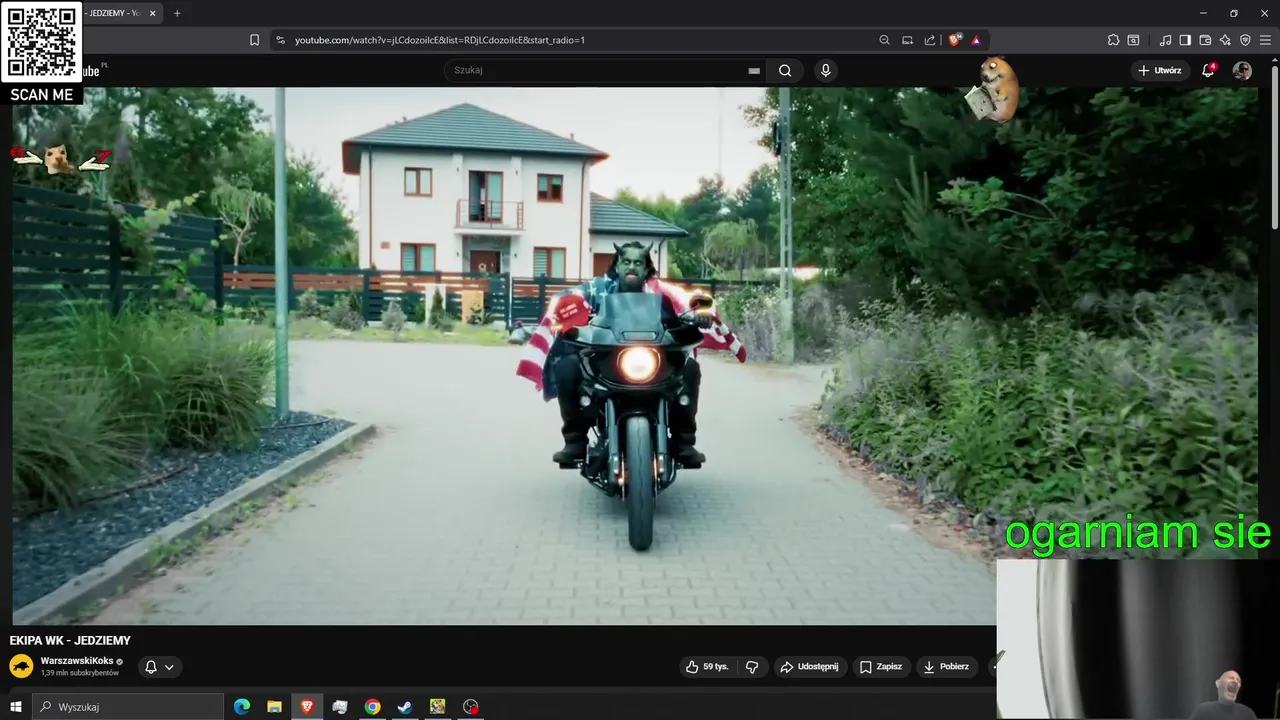This screenshot has height=720, width=1280.
Task: Select the JEDZIEMY YouTube browser tab
Action: point(118,13)
